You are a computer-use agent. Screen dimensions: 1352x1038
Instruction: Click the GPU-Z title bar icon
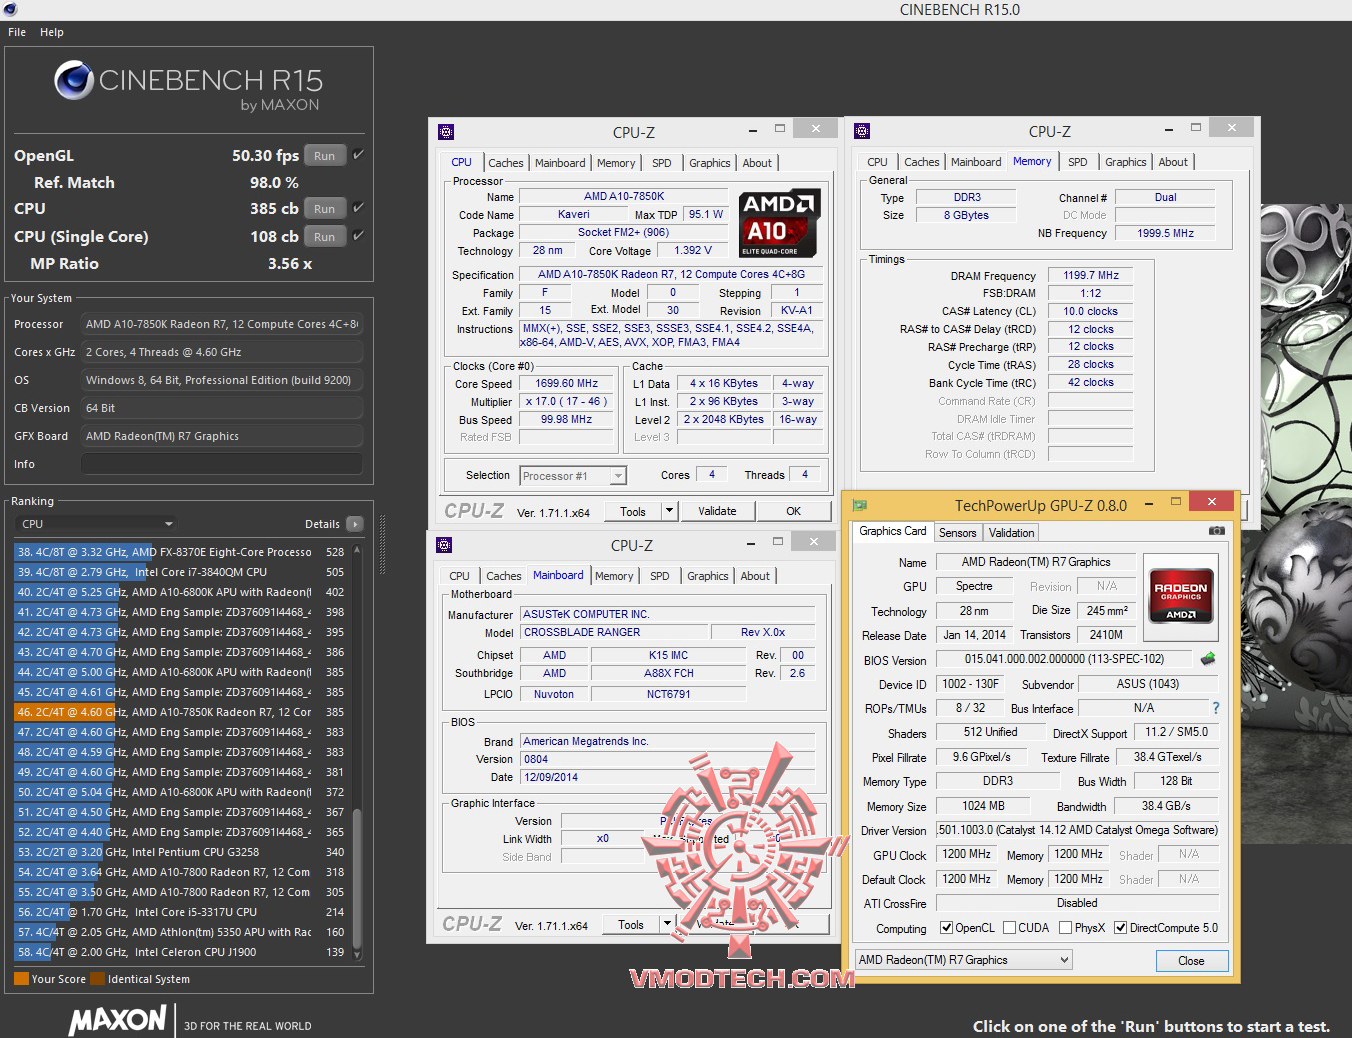tap(859, 505)
